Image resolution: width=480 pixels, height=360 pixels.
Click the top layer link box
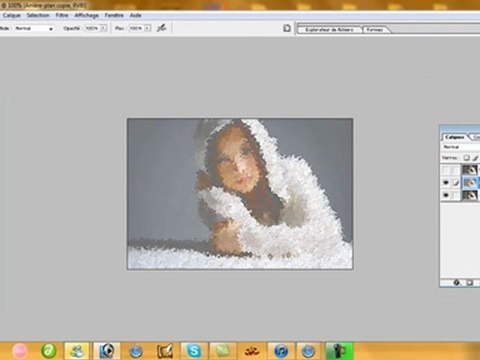pos(455,170)
